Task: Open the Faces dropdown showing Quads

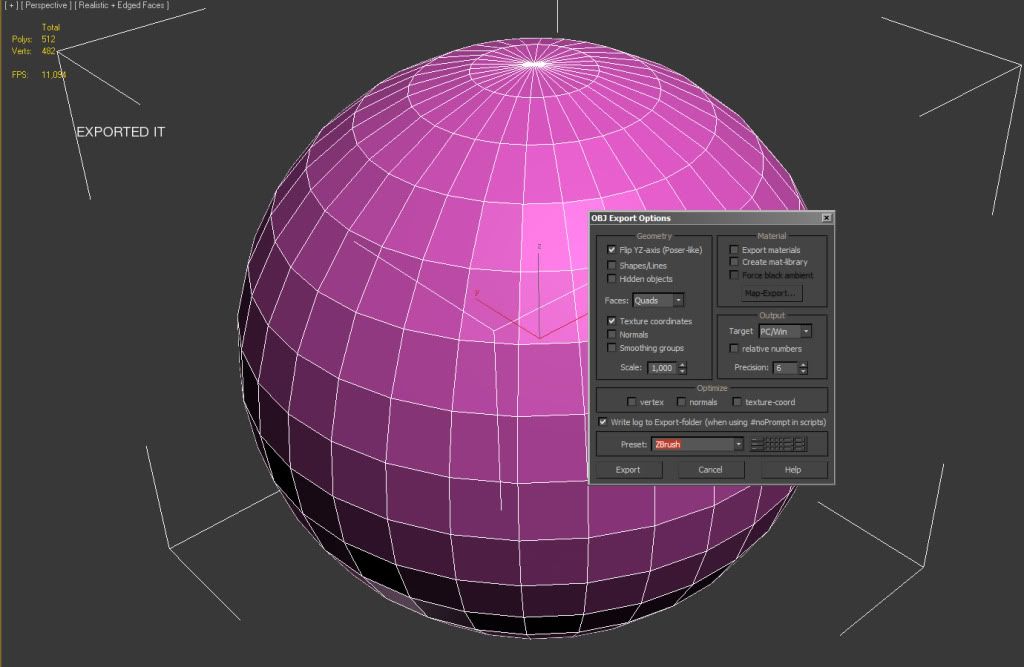Action: [678, 298]
